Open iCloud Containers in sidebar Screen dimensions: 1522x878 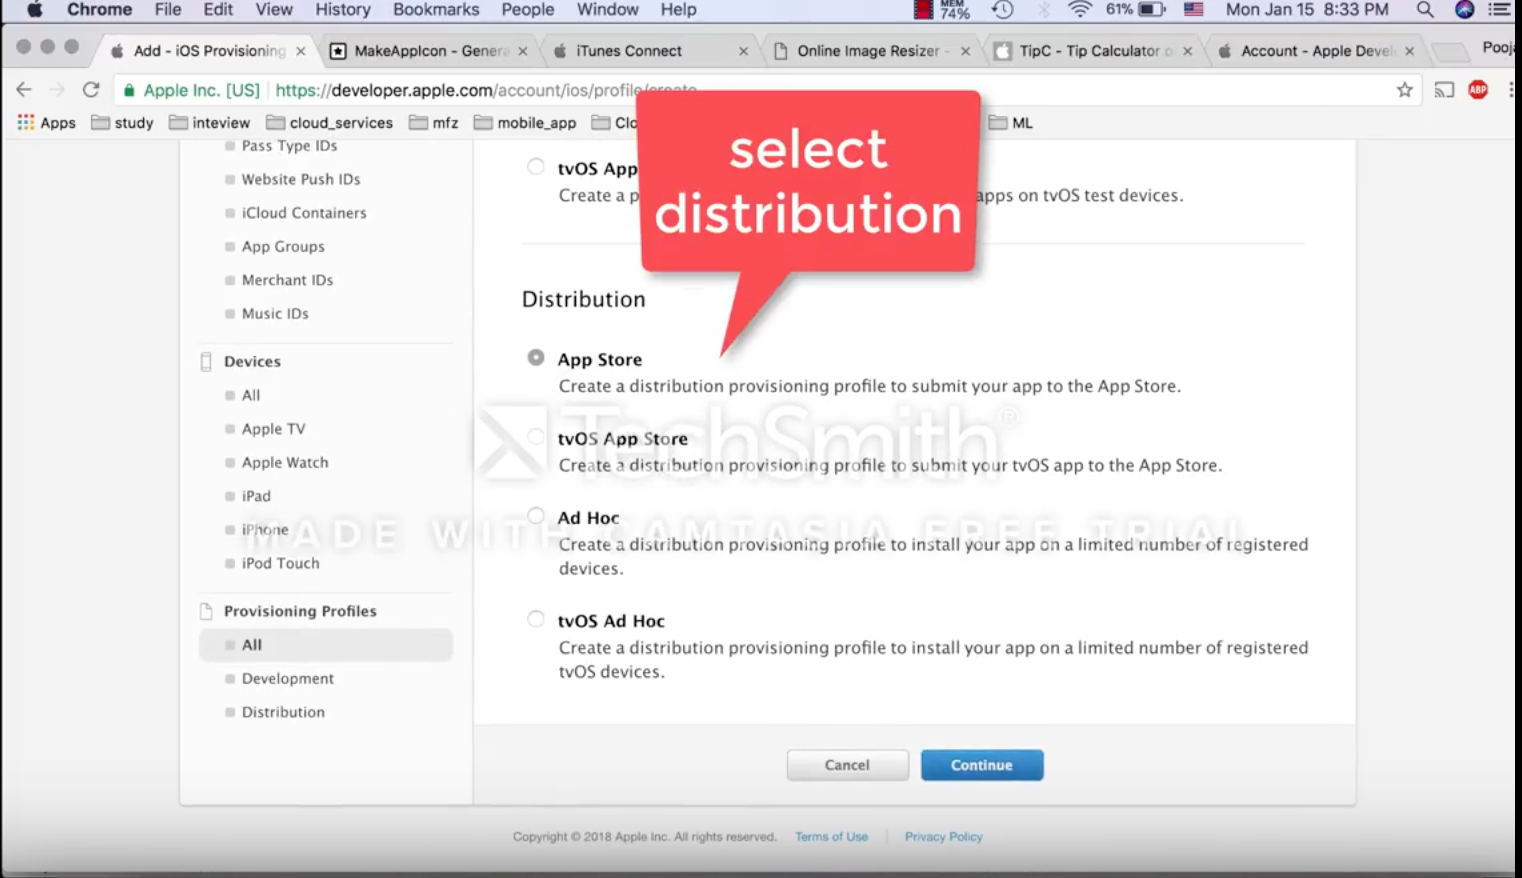(304, 213)
